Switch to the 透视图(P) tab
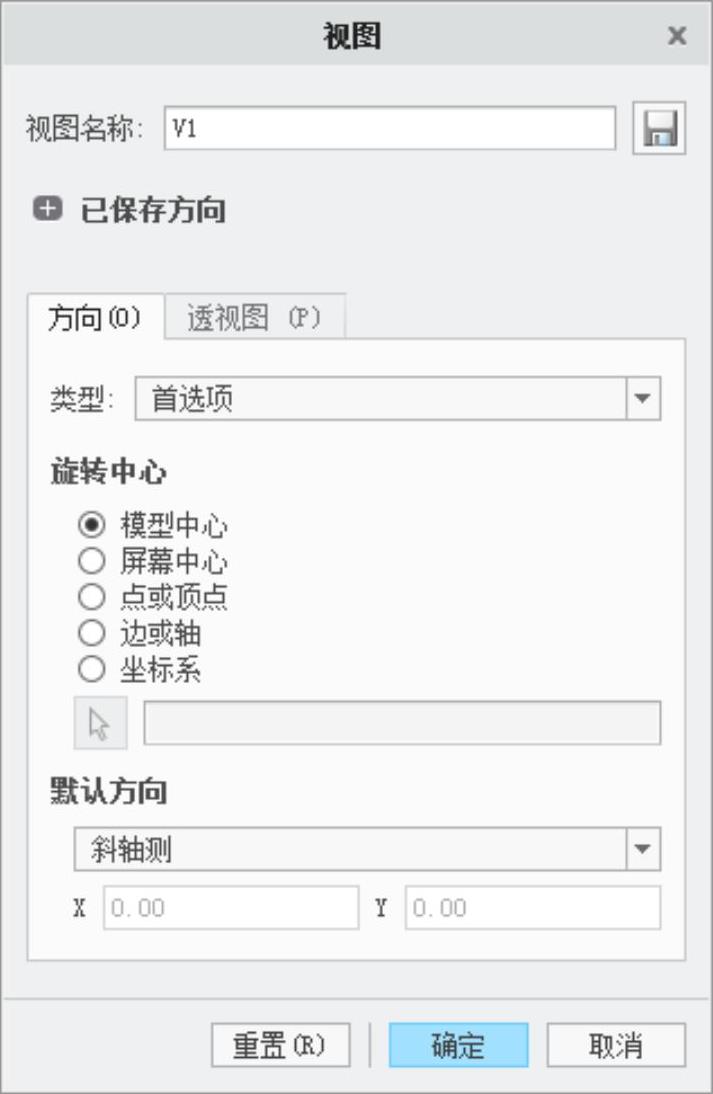Image resolution: width=713 pixels, height=1094 pixels. click(x=254, y=318)
